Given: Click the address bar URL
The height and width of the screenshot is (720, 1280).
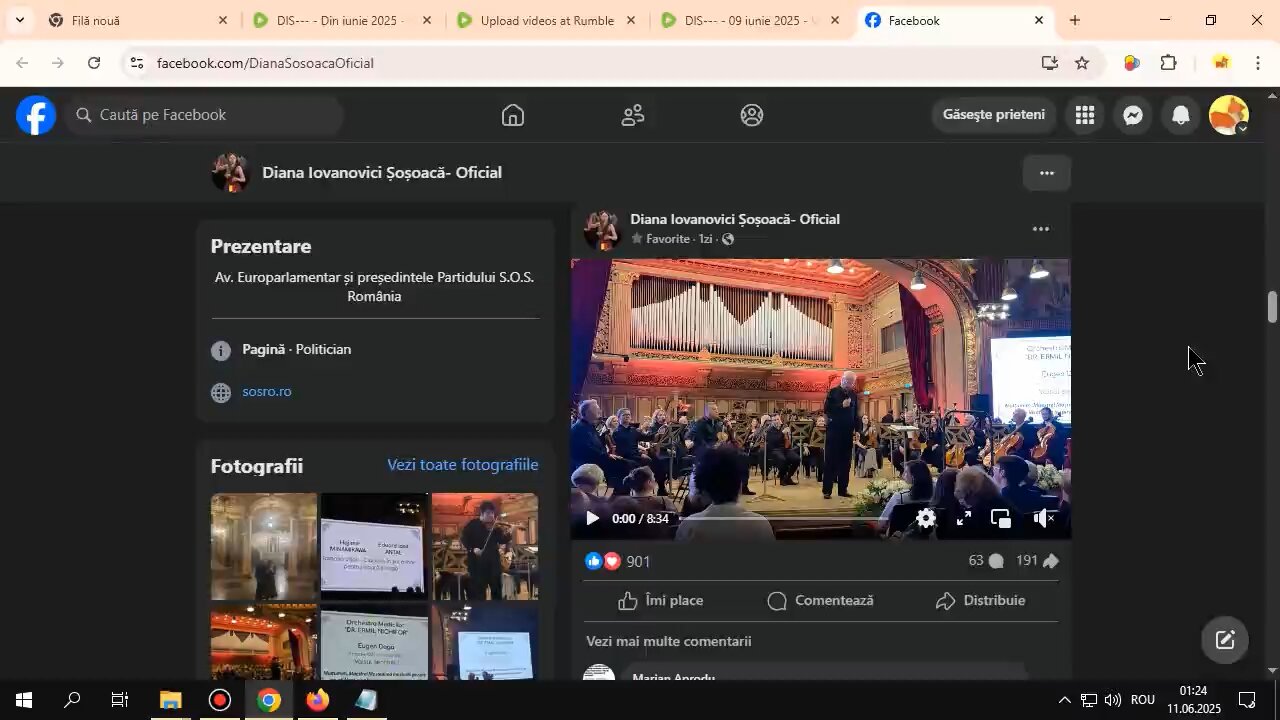Looking at the screenshot, I should tap(265, 63).
